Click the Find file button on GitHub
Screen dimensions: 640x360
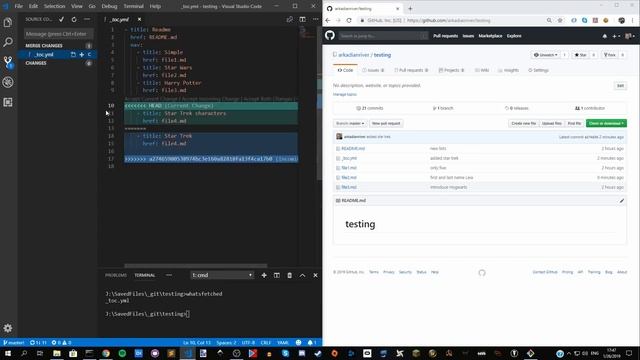pyautogui.click(x=574, y=123)
